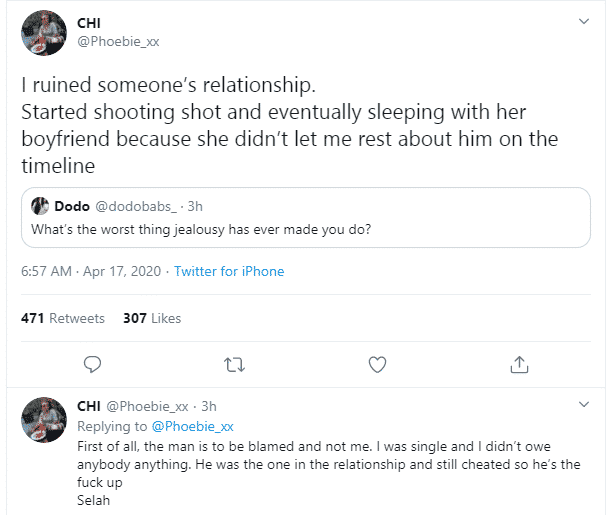The image size is (606, 515).
Task: Open CHI's profile picture on main tweet
Action: click(x=43, y=33)
